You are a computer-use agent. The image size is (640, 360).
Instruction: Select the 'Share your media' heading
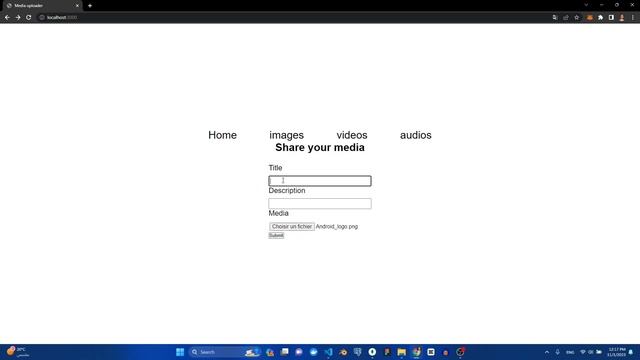pyautogui.click(x=320, y=148)
